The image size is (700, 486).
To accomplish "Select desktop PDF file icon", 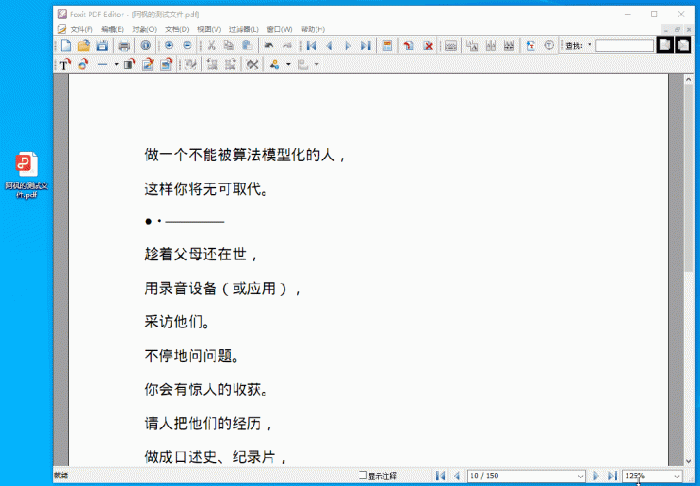I will click(x=27, y=175).
